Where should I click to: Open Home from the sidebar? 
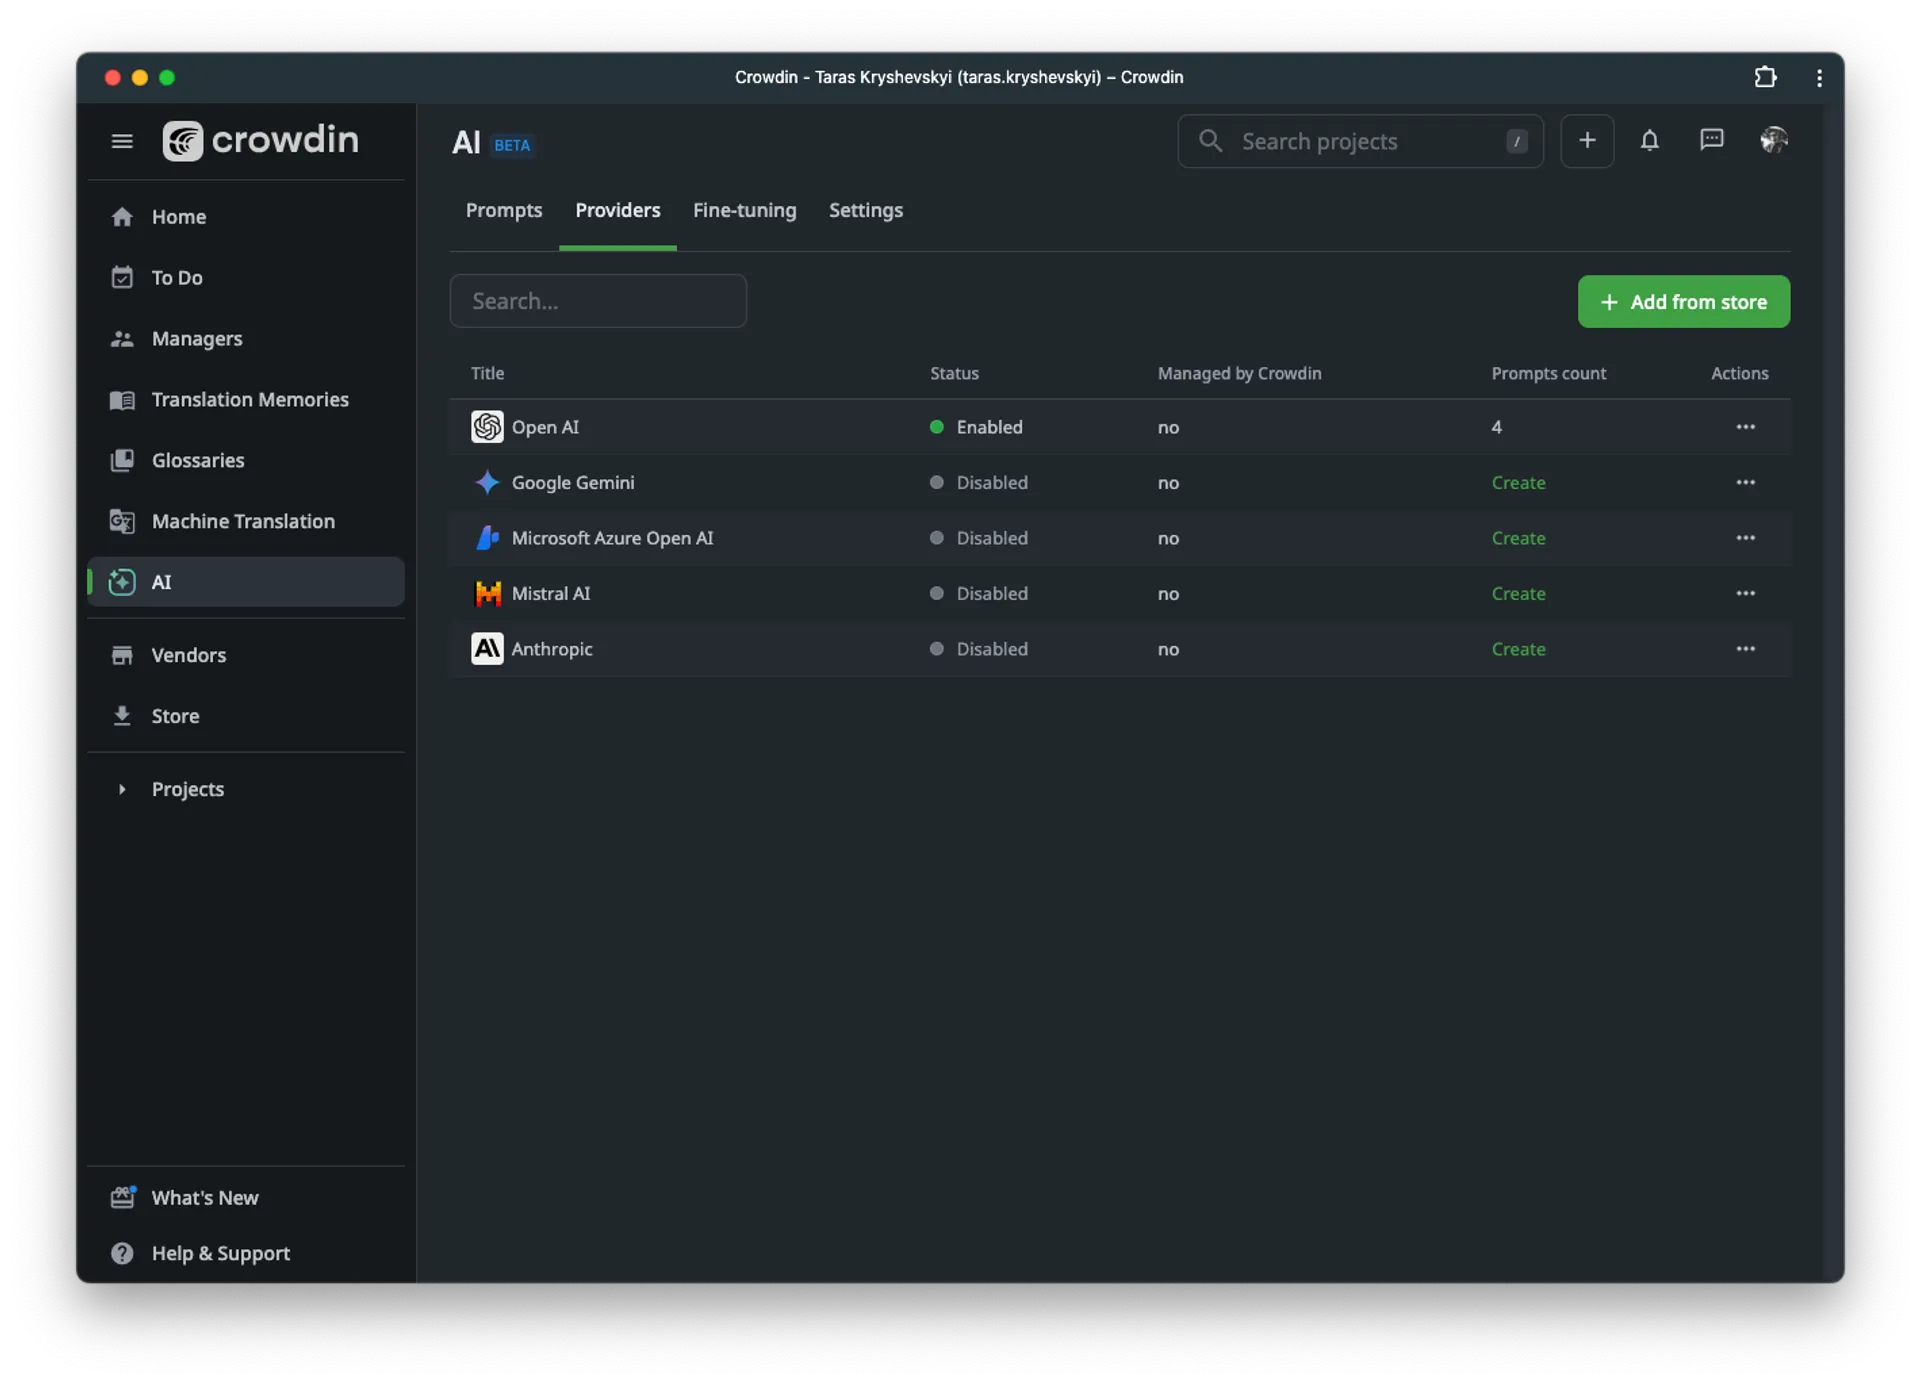coord(246,217)
